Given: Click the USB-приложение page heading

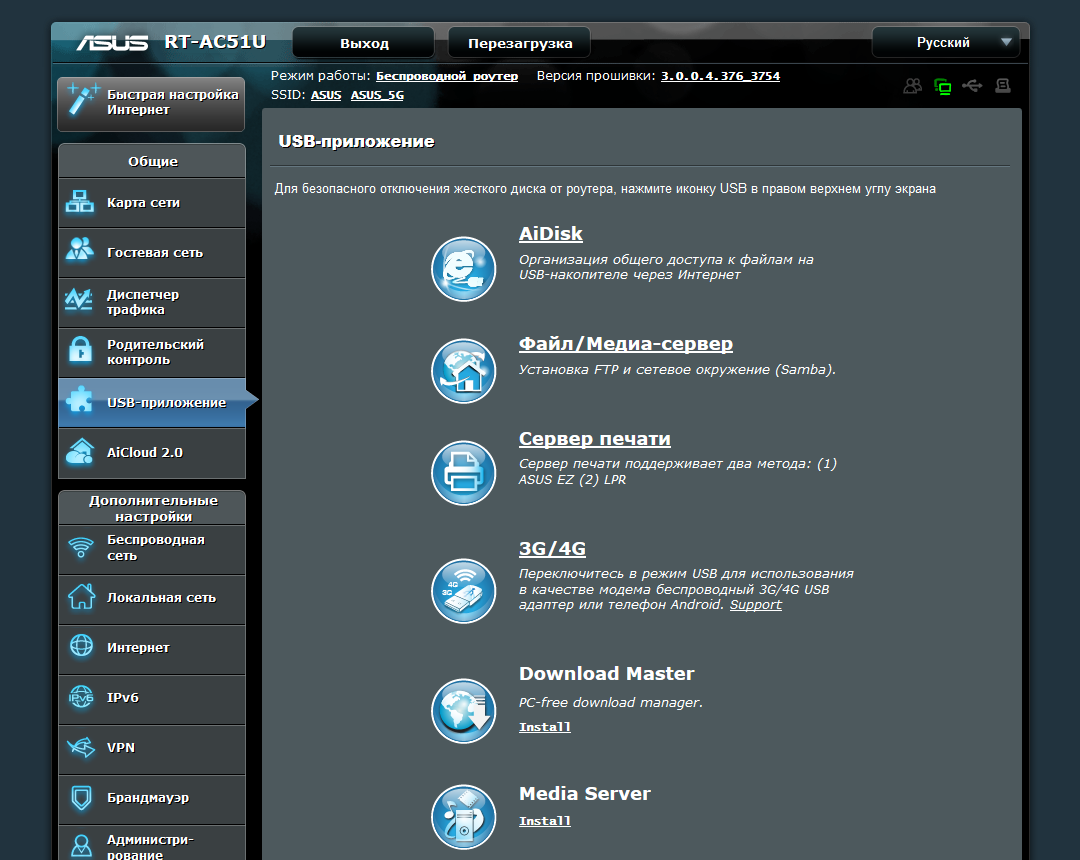Looking at the screenshot, I should coord(356,142).
